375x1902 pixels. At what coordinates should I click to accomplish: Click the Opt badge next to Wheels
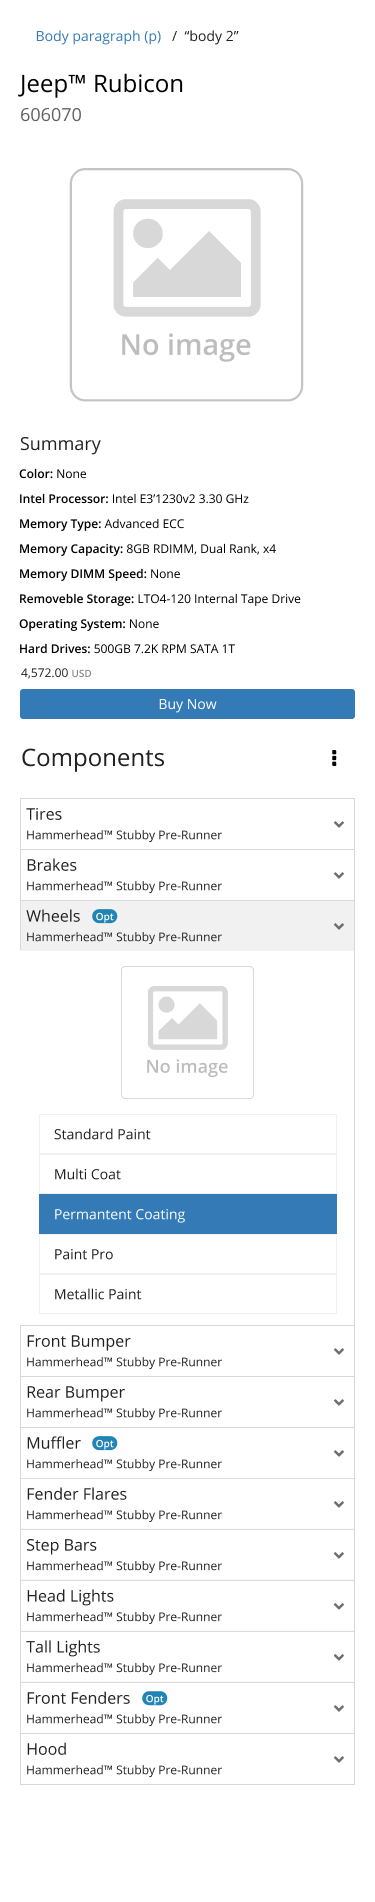105,916
